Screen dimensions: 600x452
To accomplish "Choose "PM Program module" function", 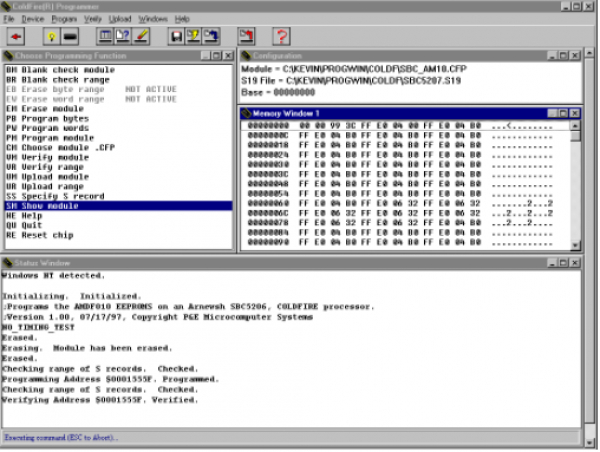I will pos(49,139).
